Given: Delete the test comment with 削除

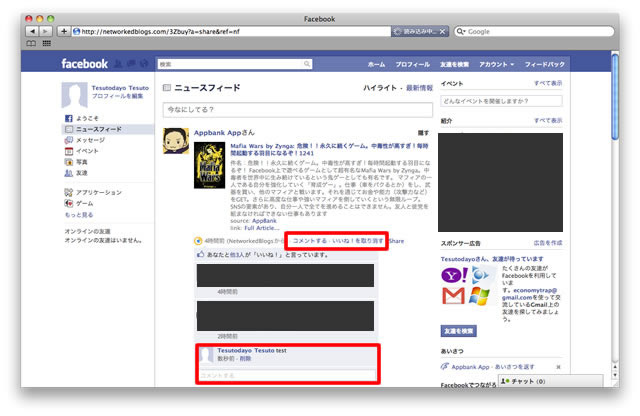Looking at the screenshot, I should [x=245, y=358].
